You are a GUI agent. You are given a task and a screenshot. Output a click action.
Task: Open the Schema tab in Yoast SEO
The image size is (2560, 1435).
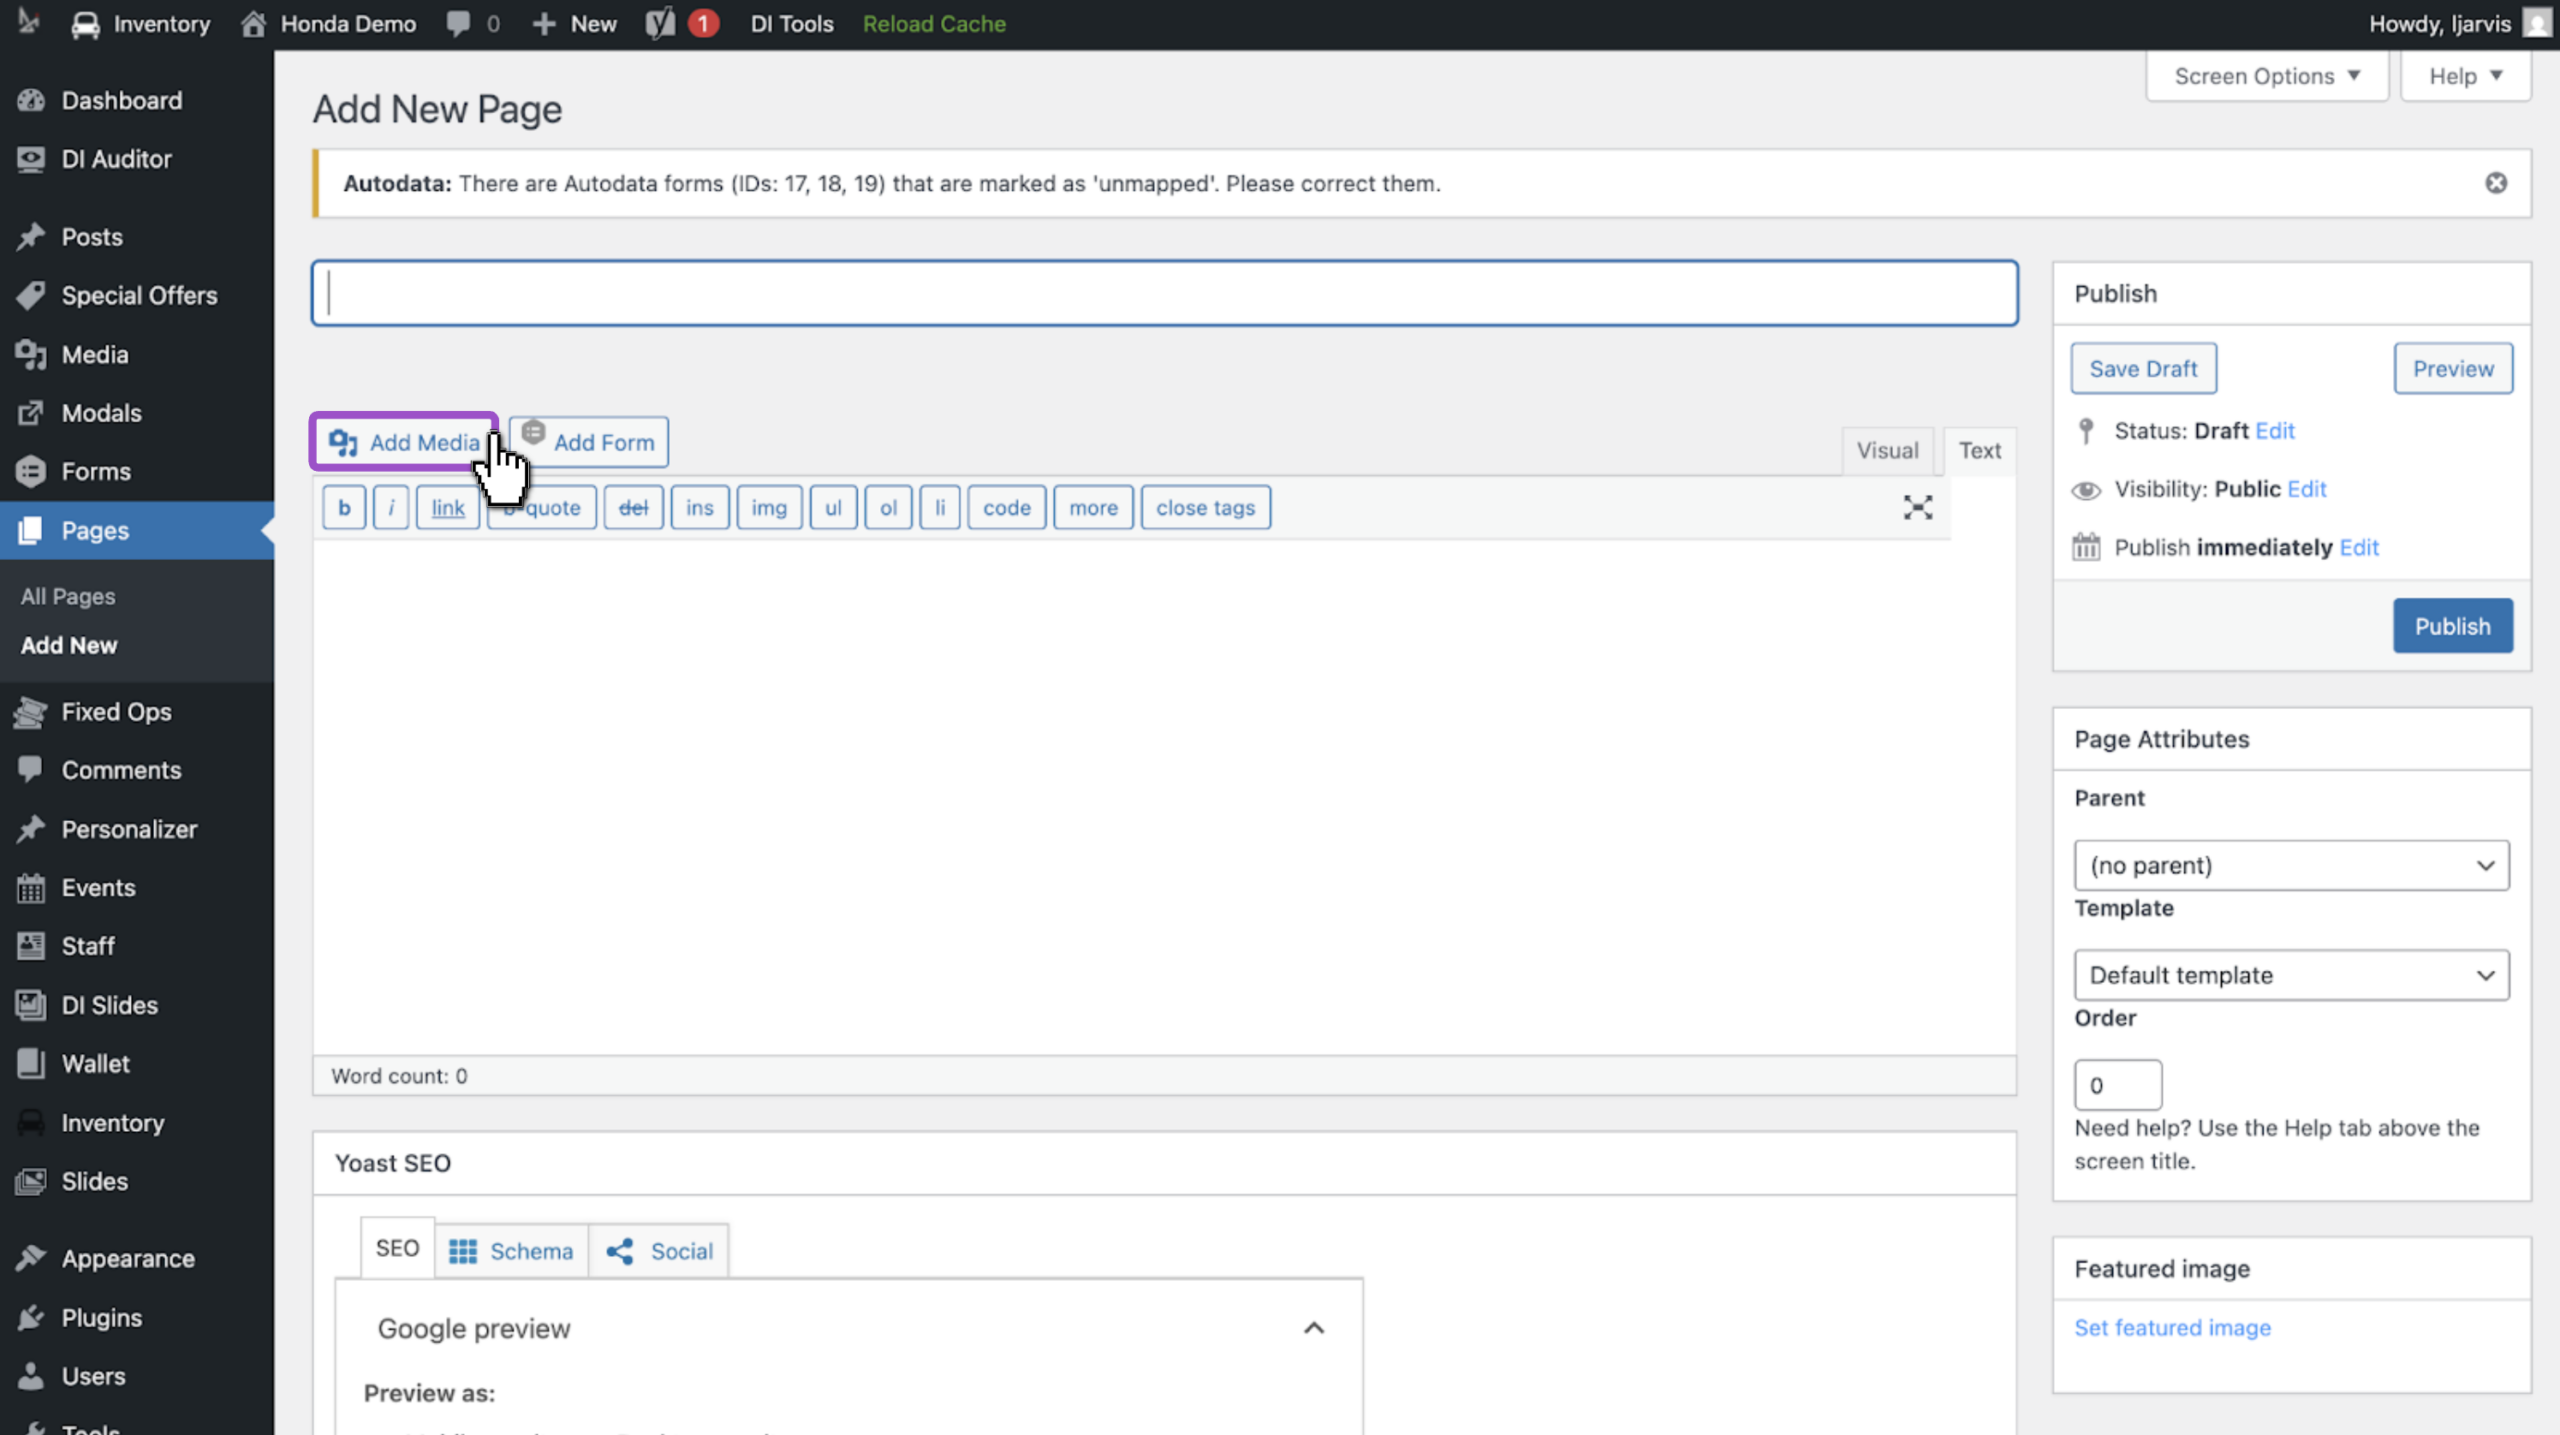click(x=511, y=1251)
